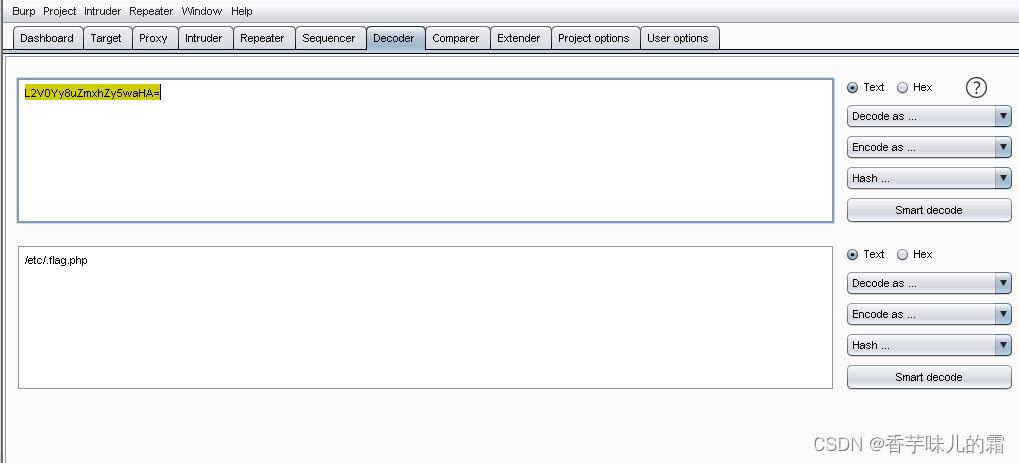Screen dimensions: 1019x463
Task: Open the Decoder help question-mark icon
Action: coord(976,87)
